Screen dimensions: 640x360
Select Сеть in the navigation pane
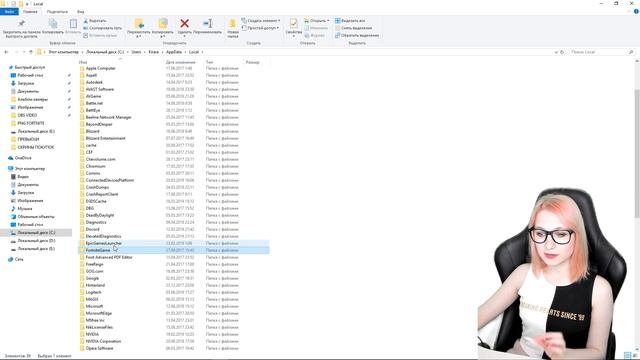pyautogui.click(x=19, y=259)
